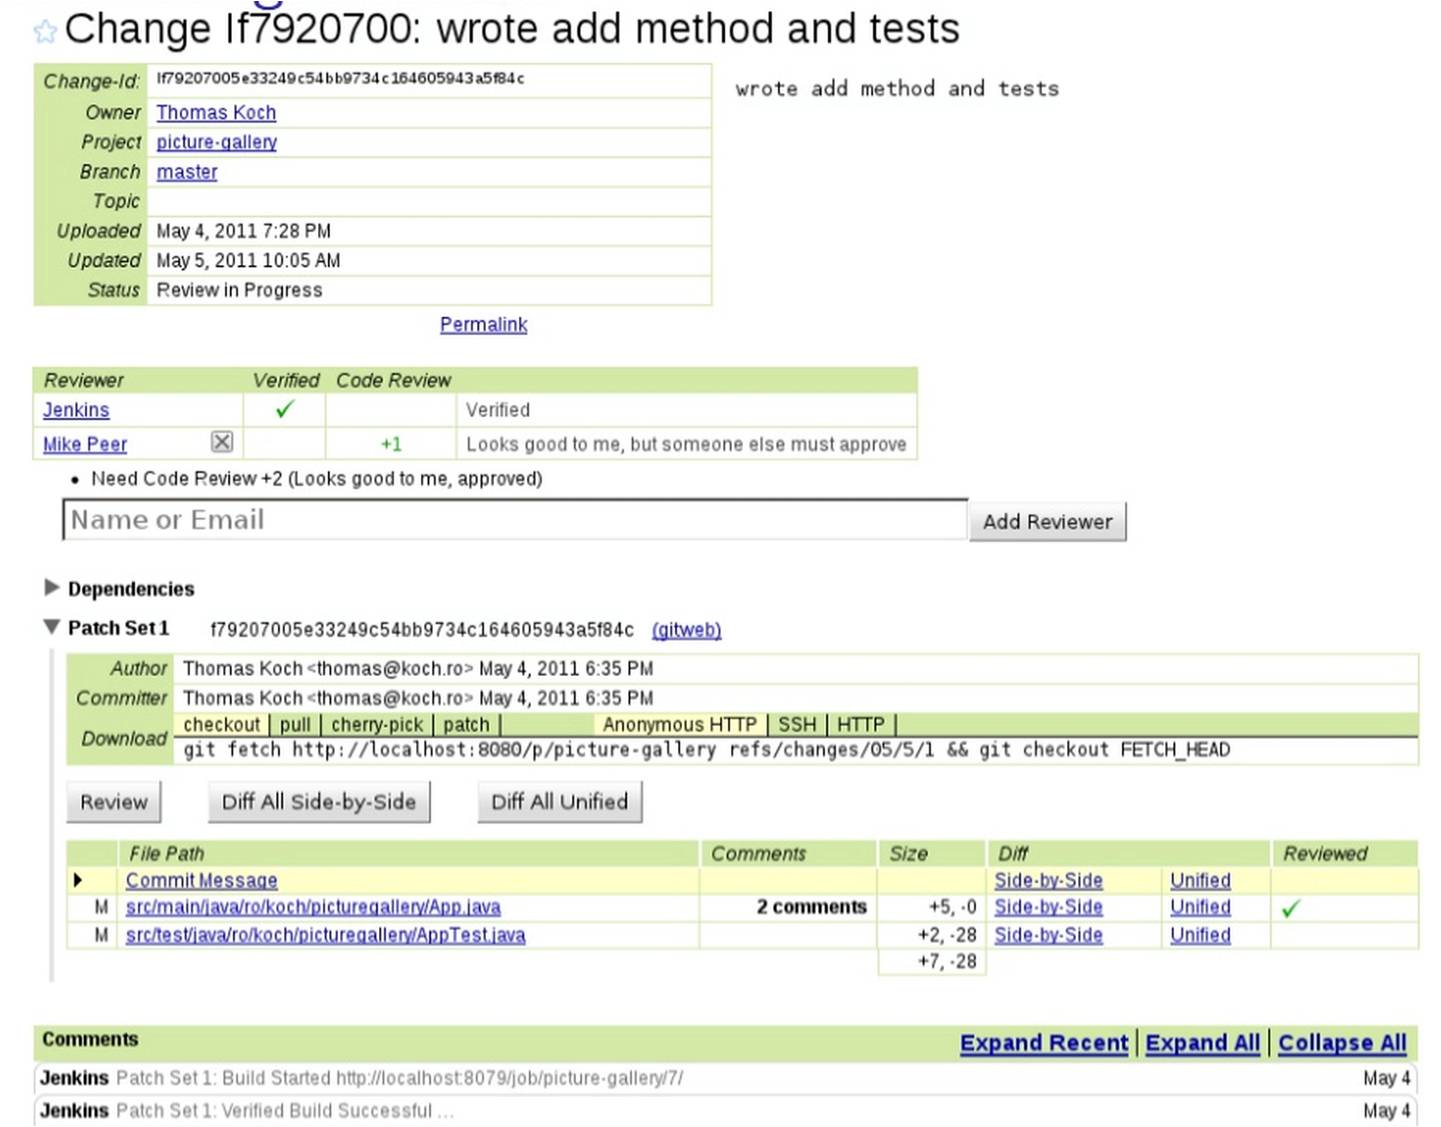Open AppTest.java file link

325,935
